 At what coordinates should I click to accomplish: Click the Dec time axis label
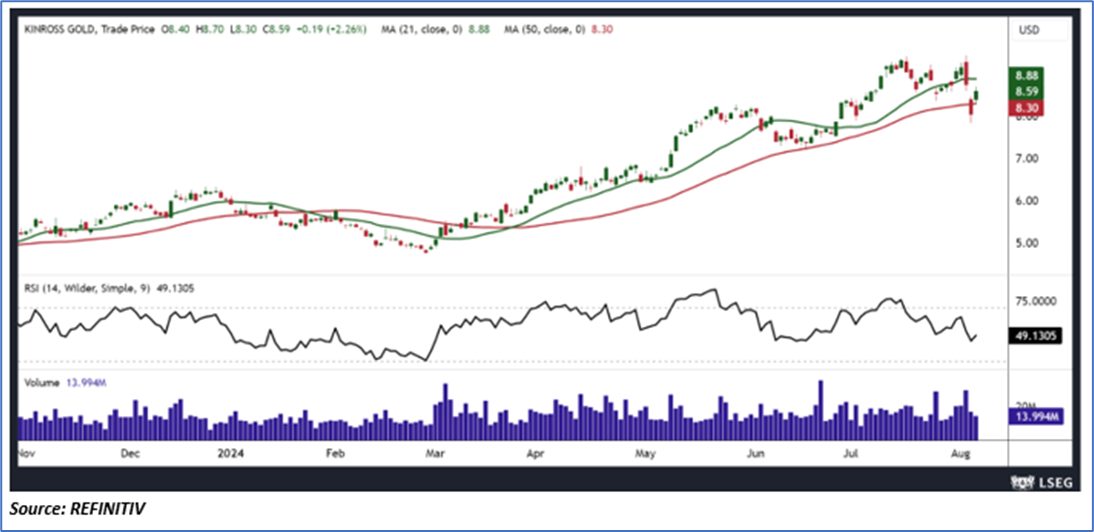pos(130,454)
